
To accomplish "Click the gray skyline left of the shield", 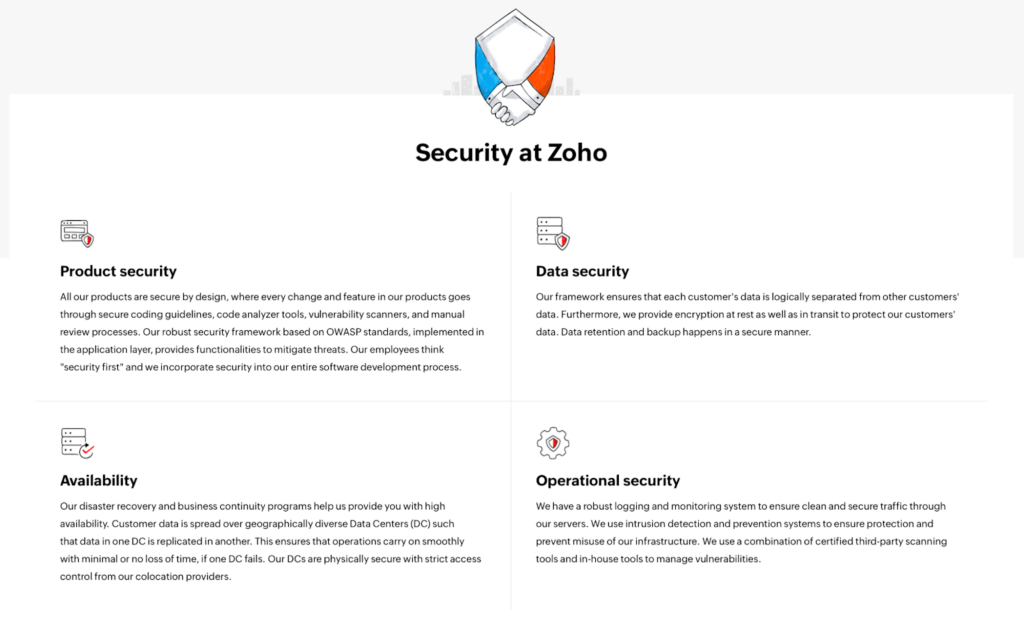I will coord(460,87).
